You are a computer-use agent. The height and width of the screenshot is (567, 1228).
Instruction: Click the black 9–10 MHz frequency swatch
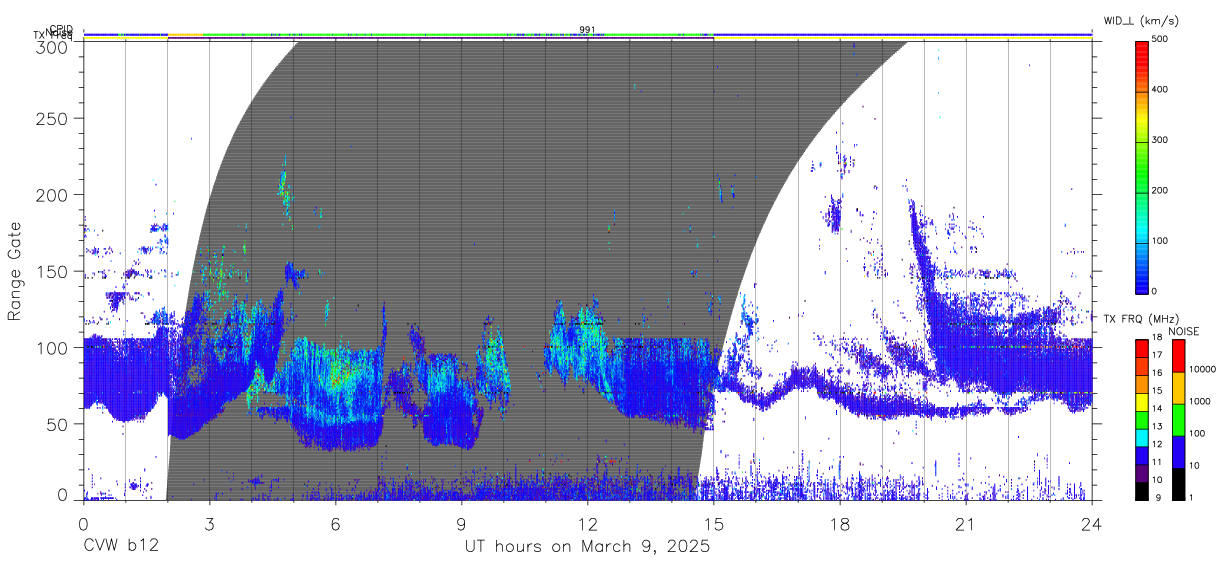pos(1142,492)
